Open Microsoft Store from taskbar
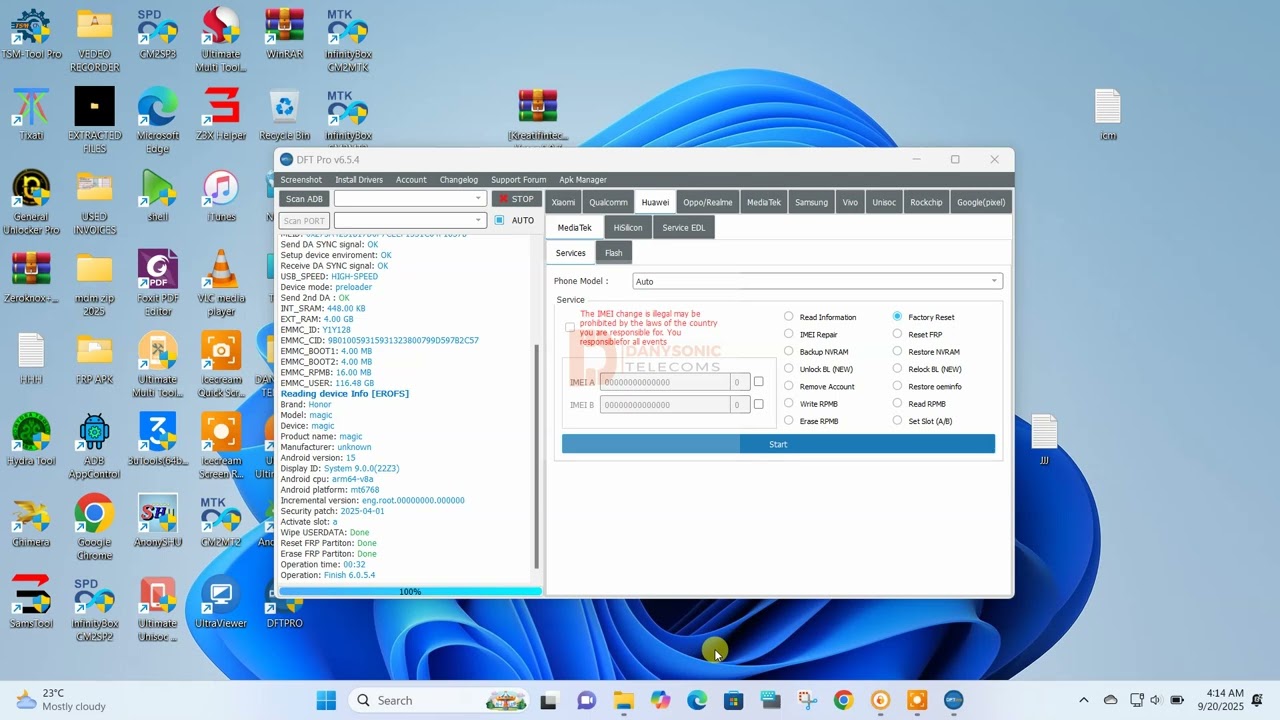Screen dimensions: 1280x720 (x=733, y=700)
